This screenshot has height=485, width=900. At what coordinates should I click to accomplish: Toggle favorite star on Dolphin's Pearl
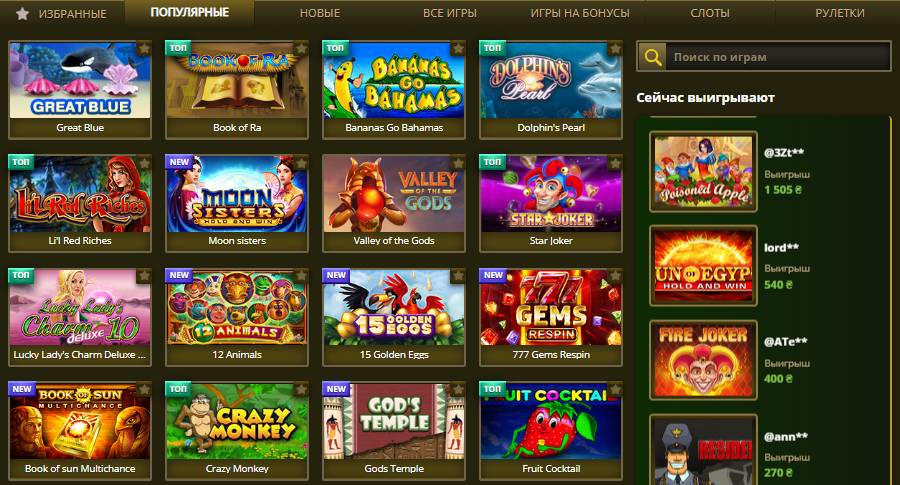(x=615, y=49)
